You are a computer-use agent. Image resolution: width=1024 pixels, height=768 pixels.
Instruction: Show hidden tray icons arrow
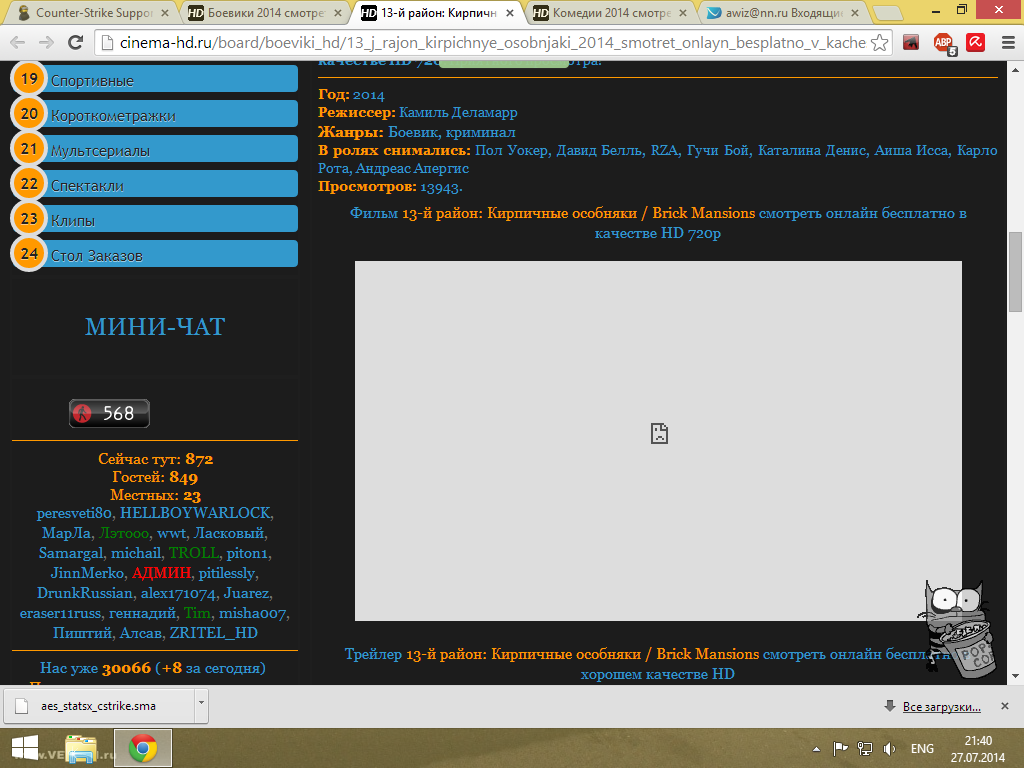[x=816, y=749]
